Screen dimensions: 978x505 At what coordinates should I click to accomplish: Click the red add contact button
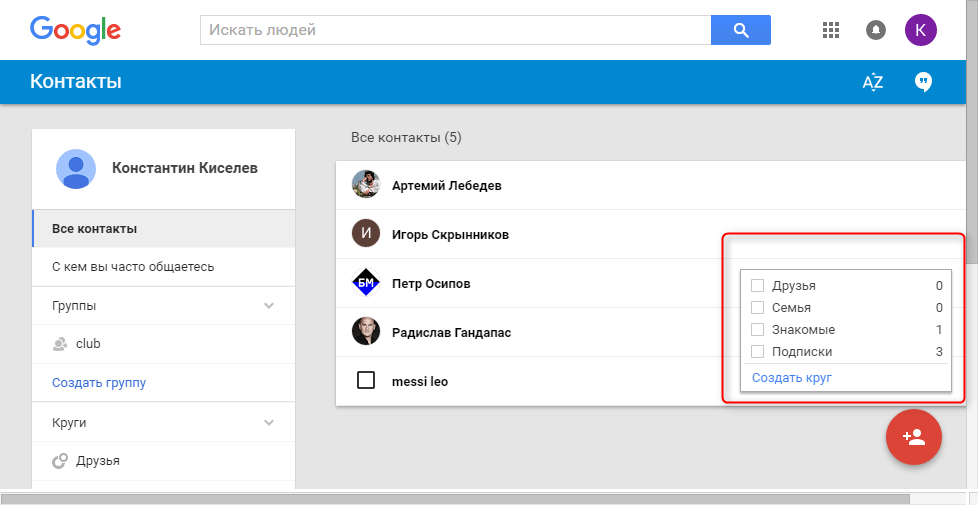913,438
